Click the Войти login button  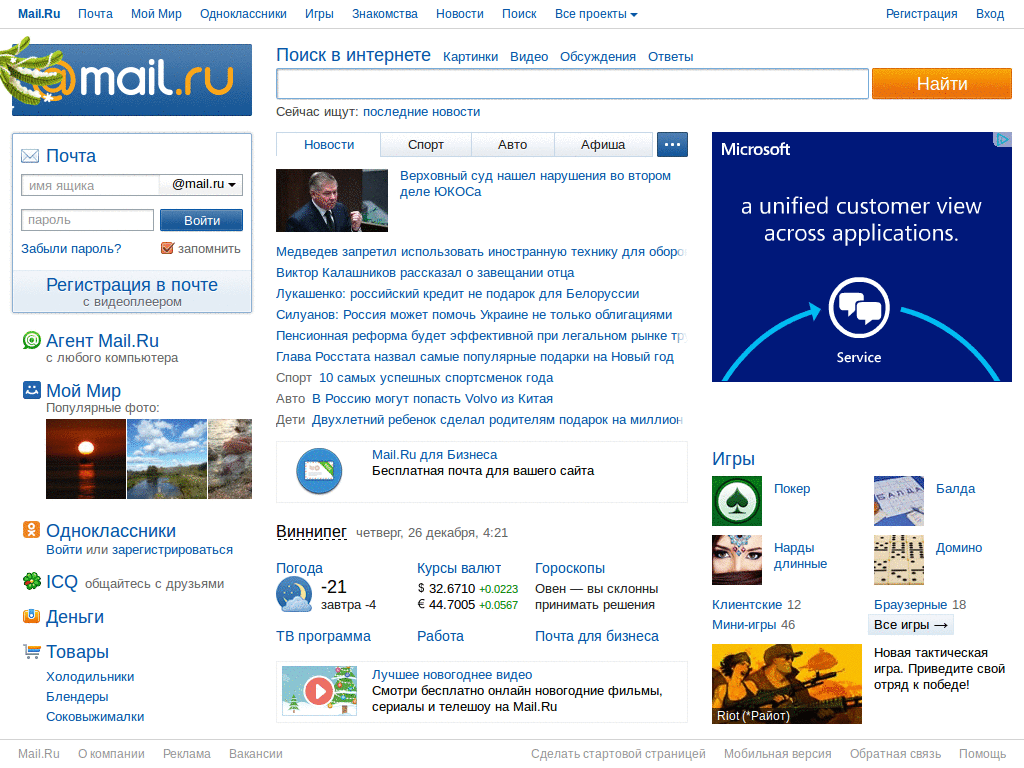pos(201,220)
